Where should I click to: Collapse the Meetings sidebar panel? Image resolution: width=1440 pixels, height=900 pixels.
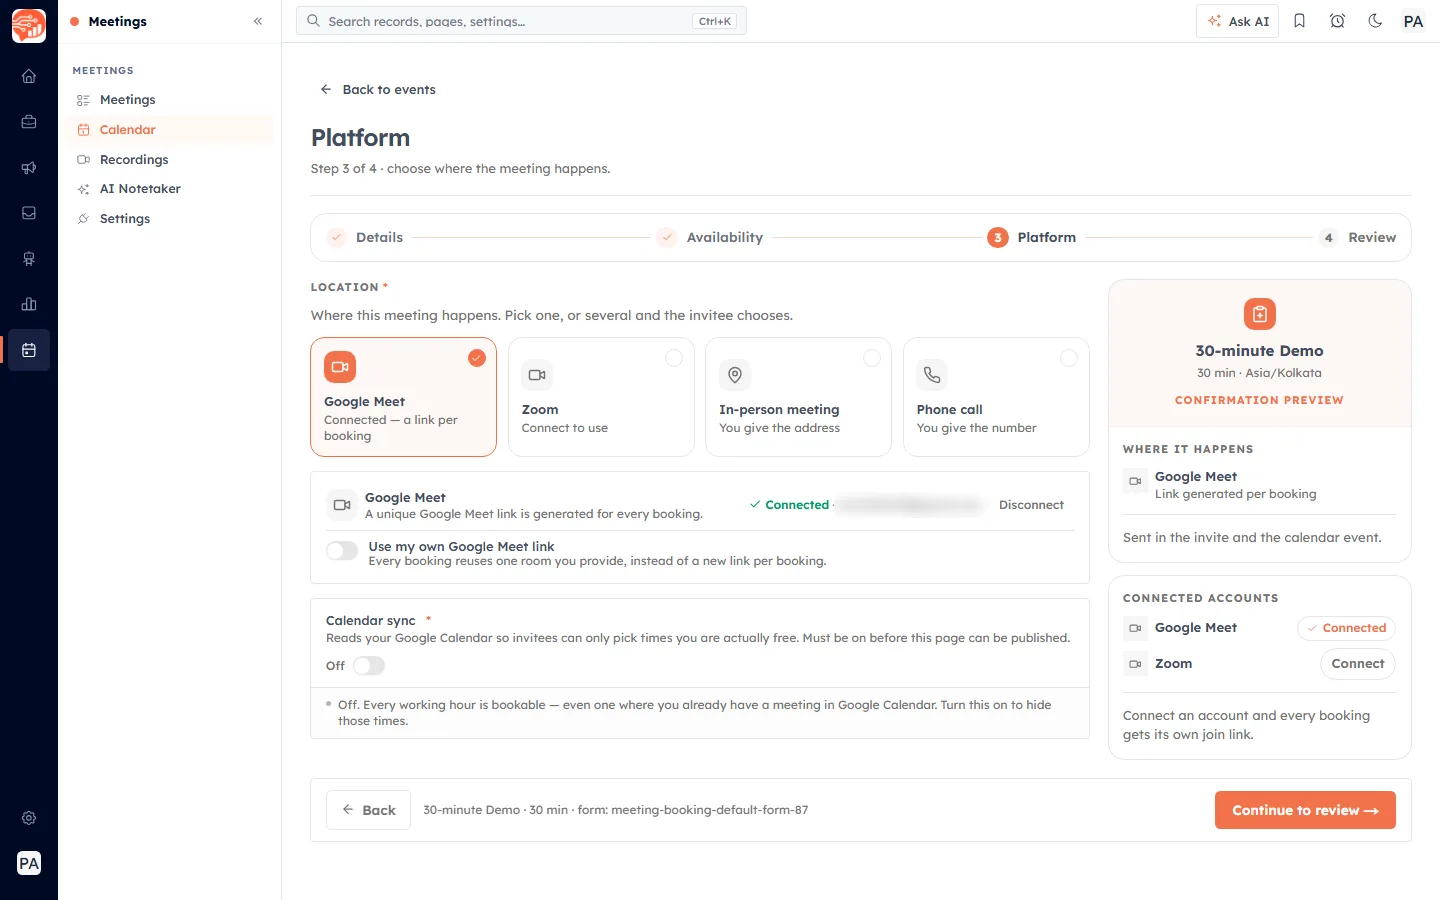point(258,21)
